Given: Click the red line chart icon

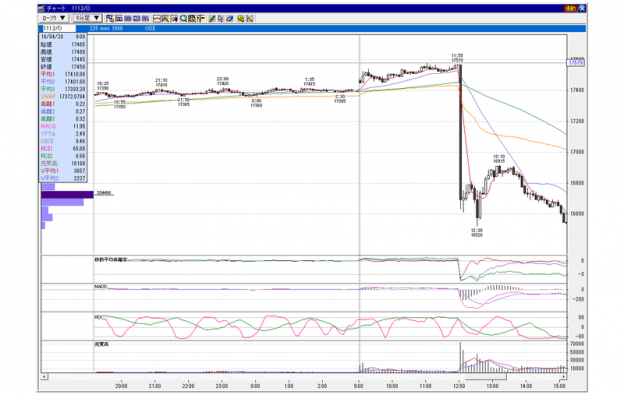Looking at the screenshot, I should (x=156, y=18).
